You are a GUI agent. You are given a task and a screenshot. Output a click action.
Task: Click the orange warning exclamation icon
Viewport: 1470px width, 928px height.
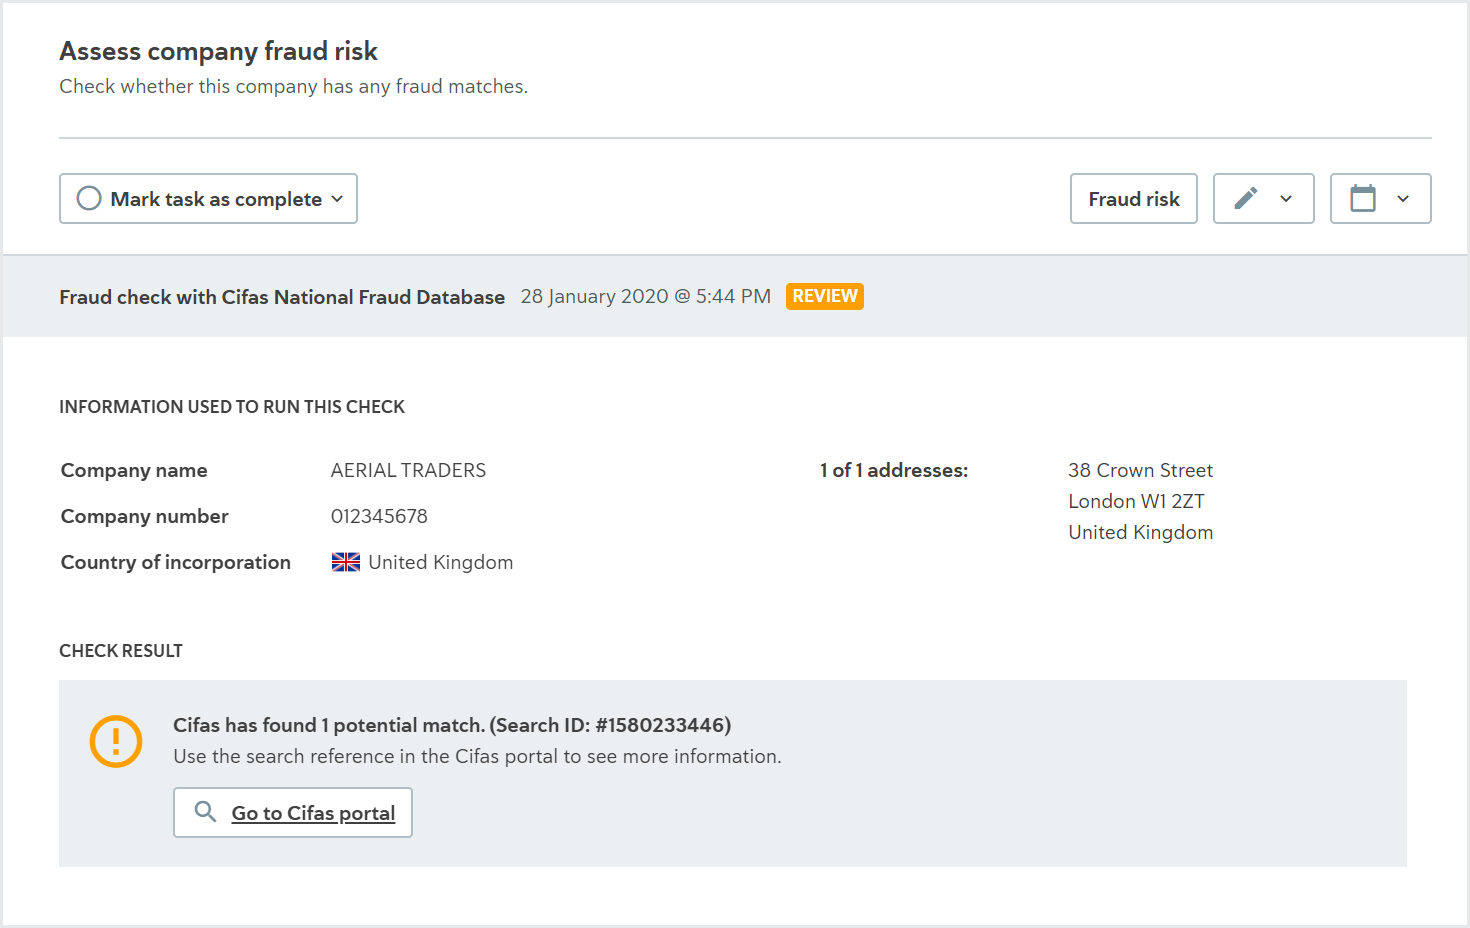(116, 741)
